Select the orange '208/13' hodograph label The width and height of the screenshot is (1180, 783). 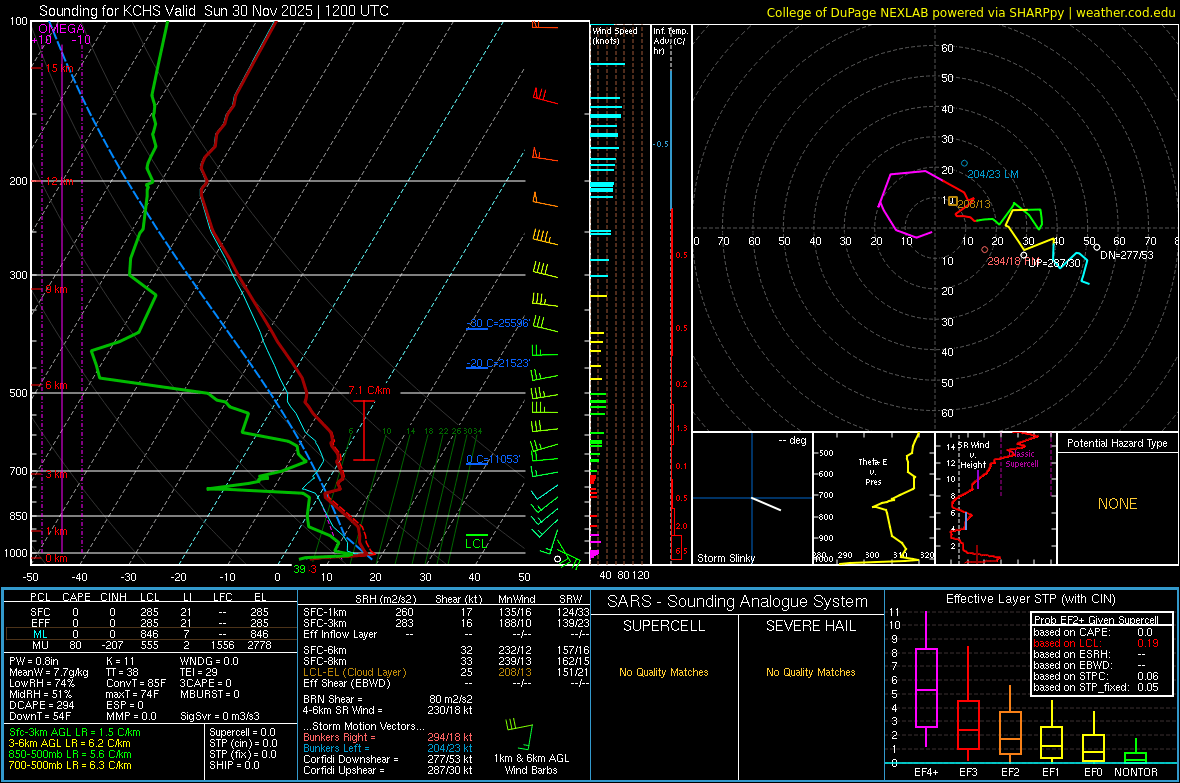coord(975,204)
